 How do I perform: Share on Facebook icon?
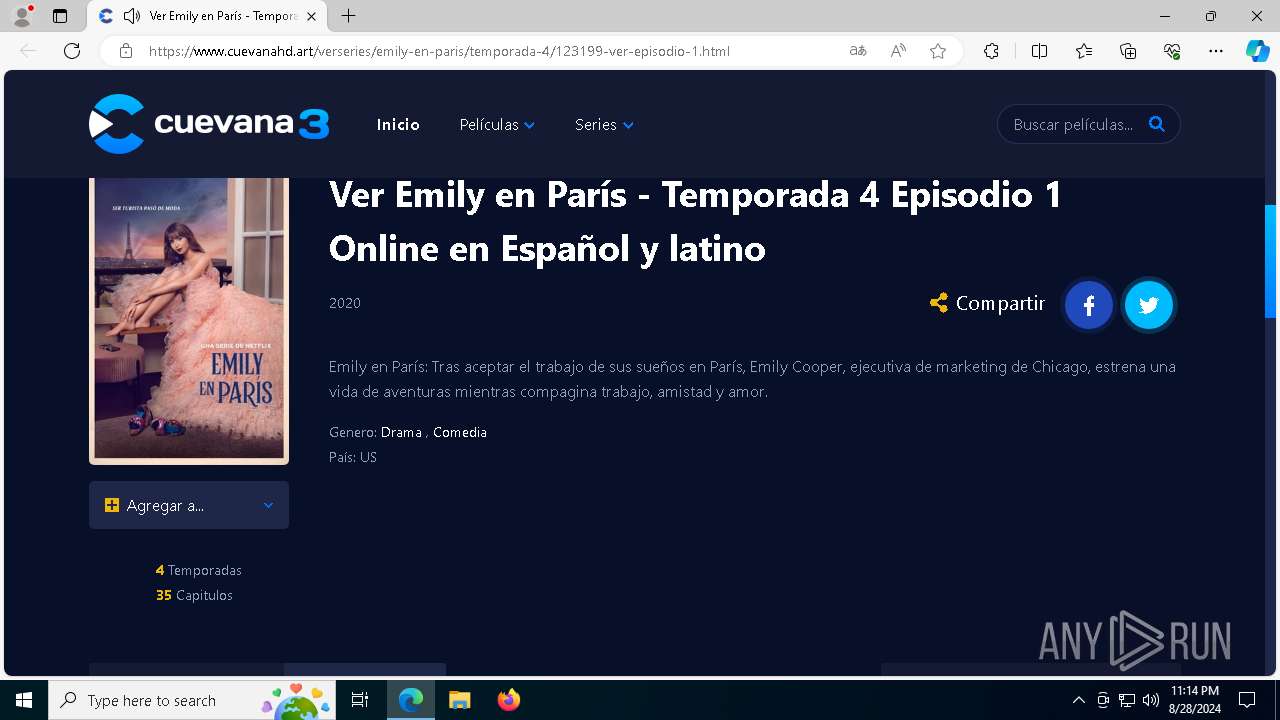click(1089, 305)
